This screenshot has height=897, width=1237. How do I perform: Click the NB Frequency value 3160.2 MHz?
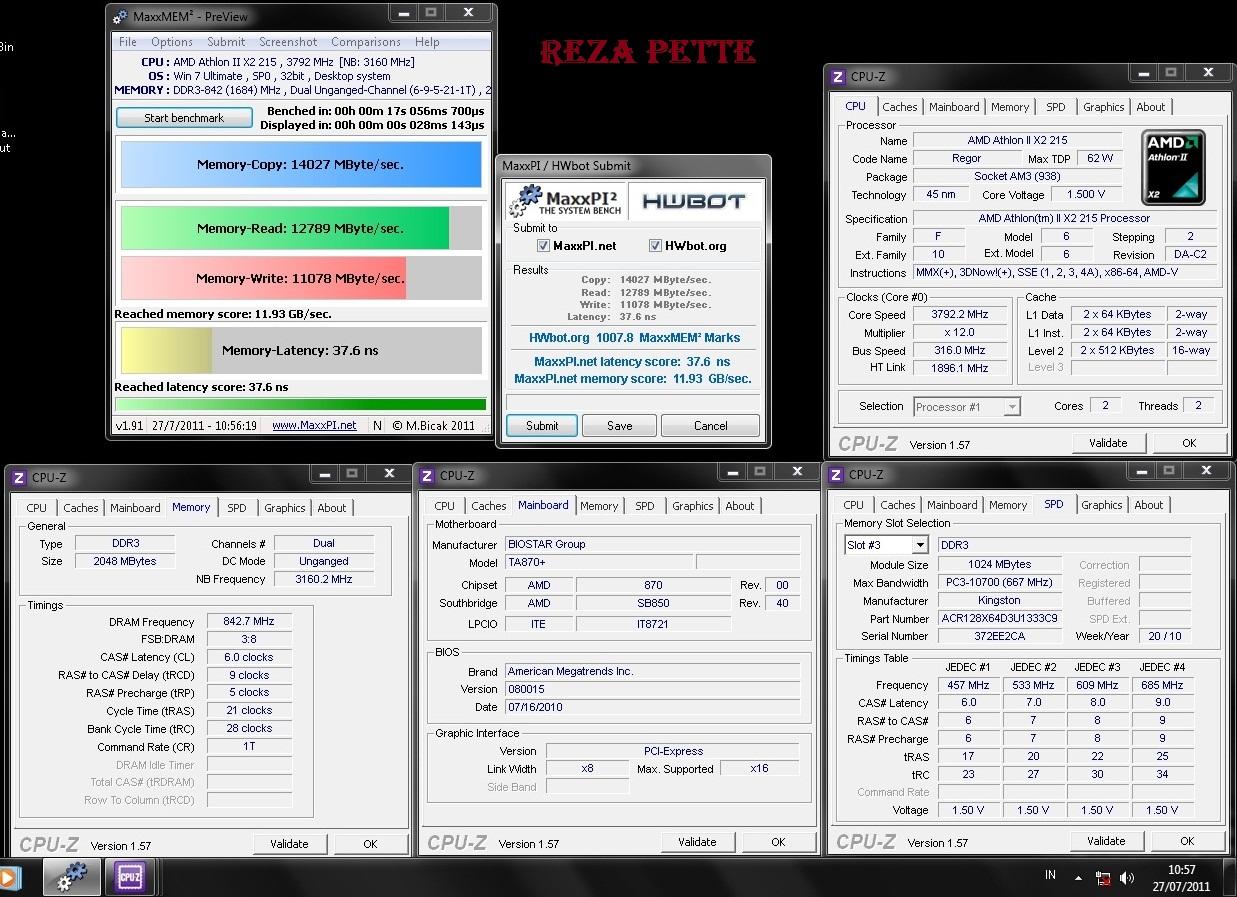(324, 579)
